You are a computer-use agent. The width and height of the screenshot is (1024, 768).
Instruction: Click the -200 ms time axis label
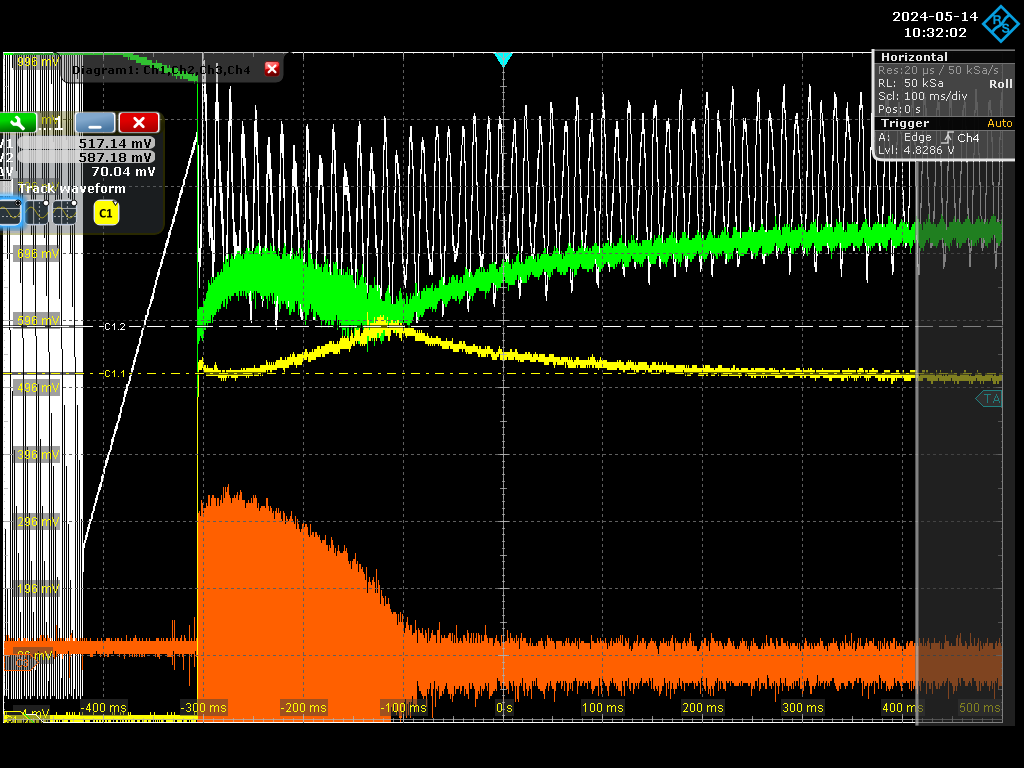pyautogui.click(x=303, y=708)
